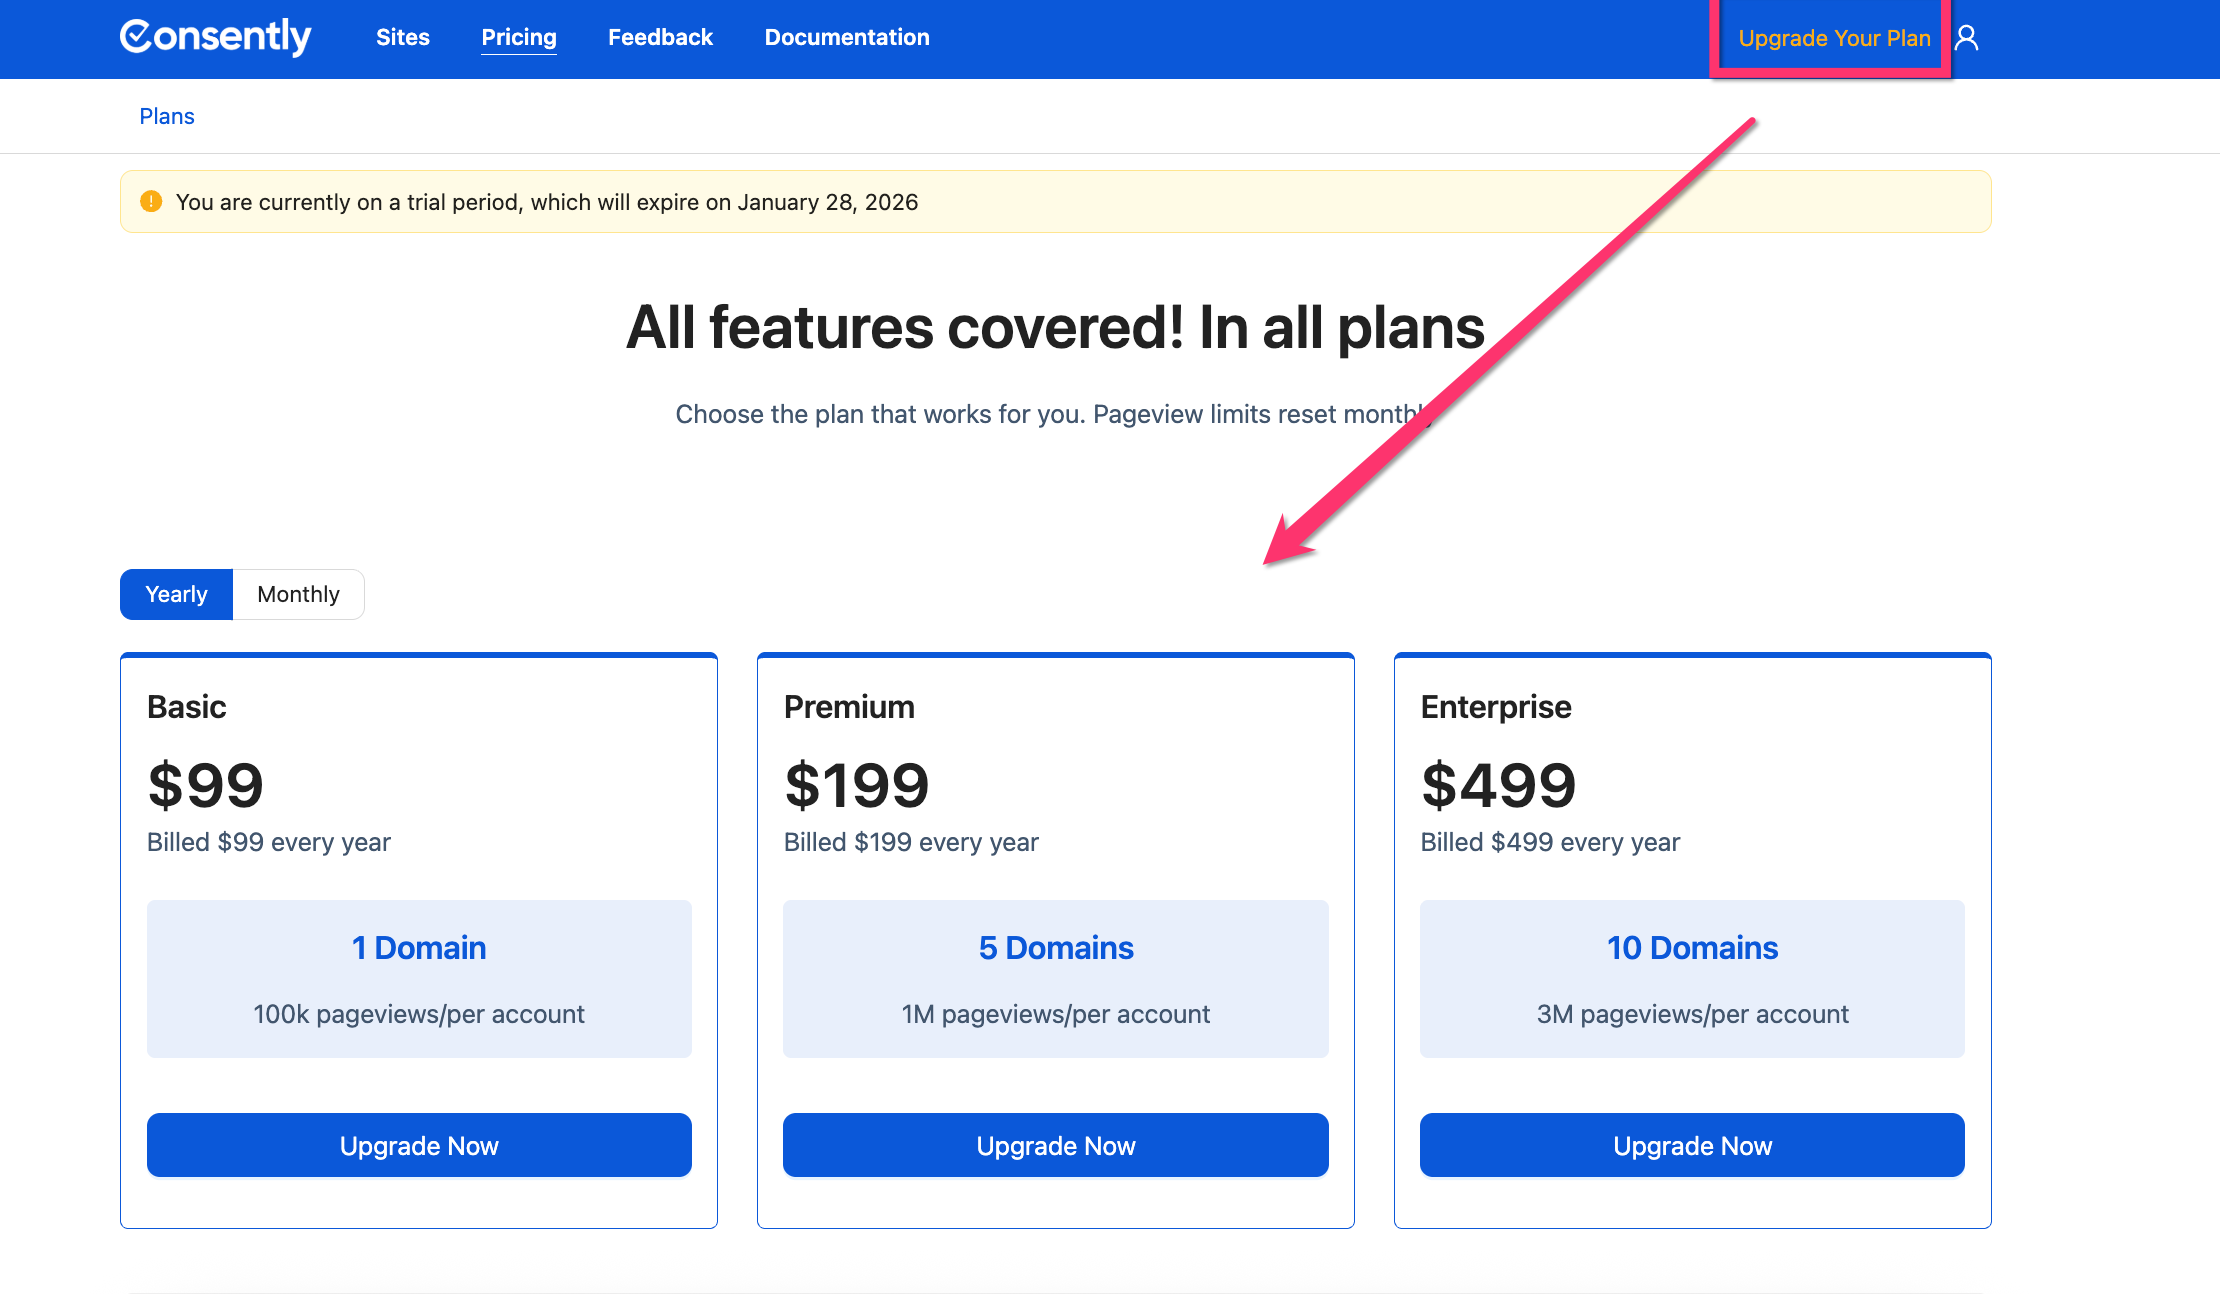
Task: Click the Enterprise plan title
Action: (1496, 707)
